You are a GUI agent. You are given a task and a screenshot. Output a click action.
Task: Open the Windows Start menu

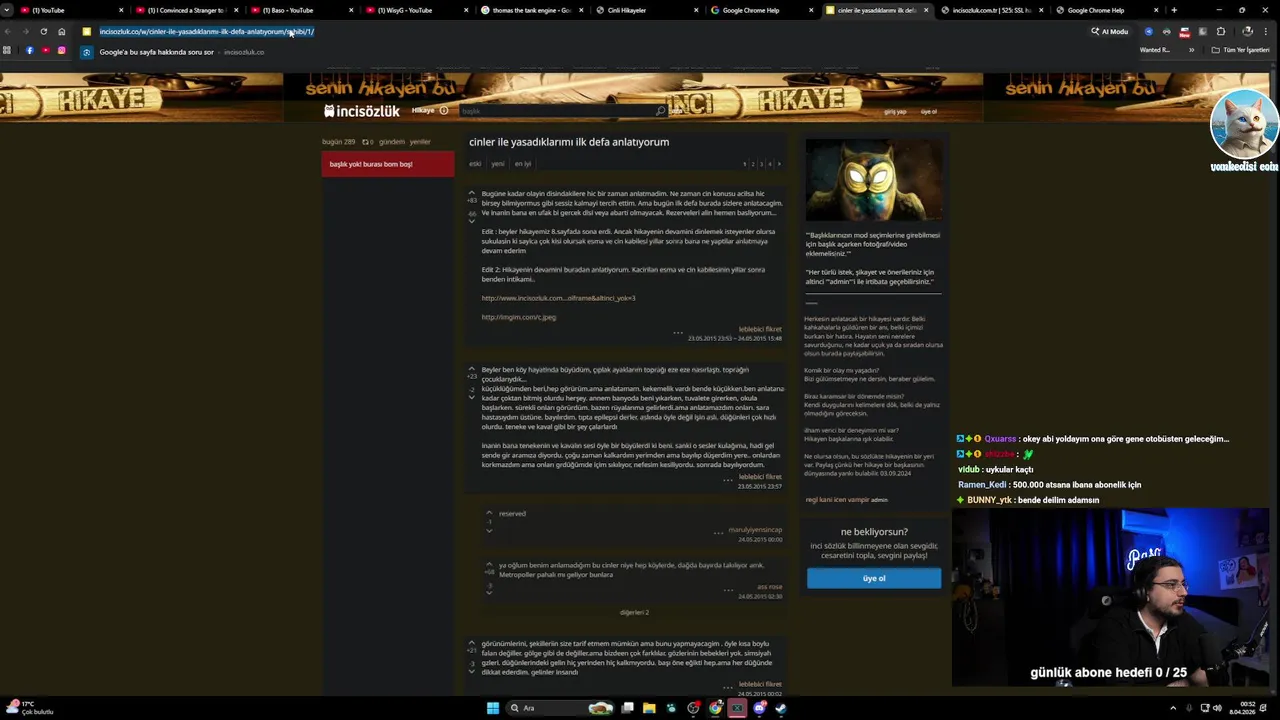click(493, 708)
